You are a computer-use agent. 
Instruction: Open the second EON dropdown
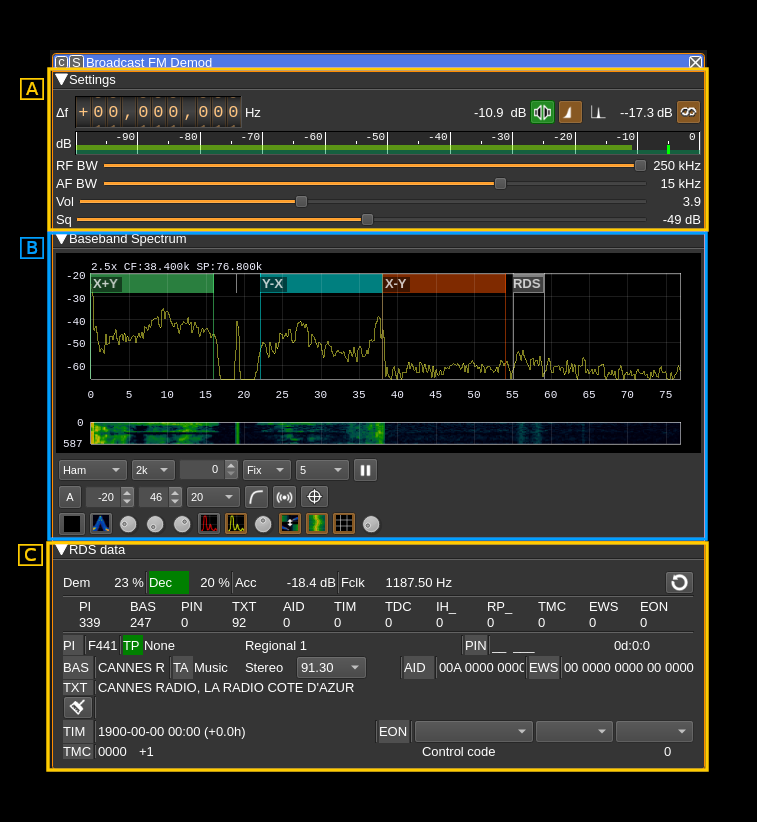[x=574, y=732]
